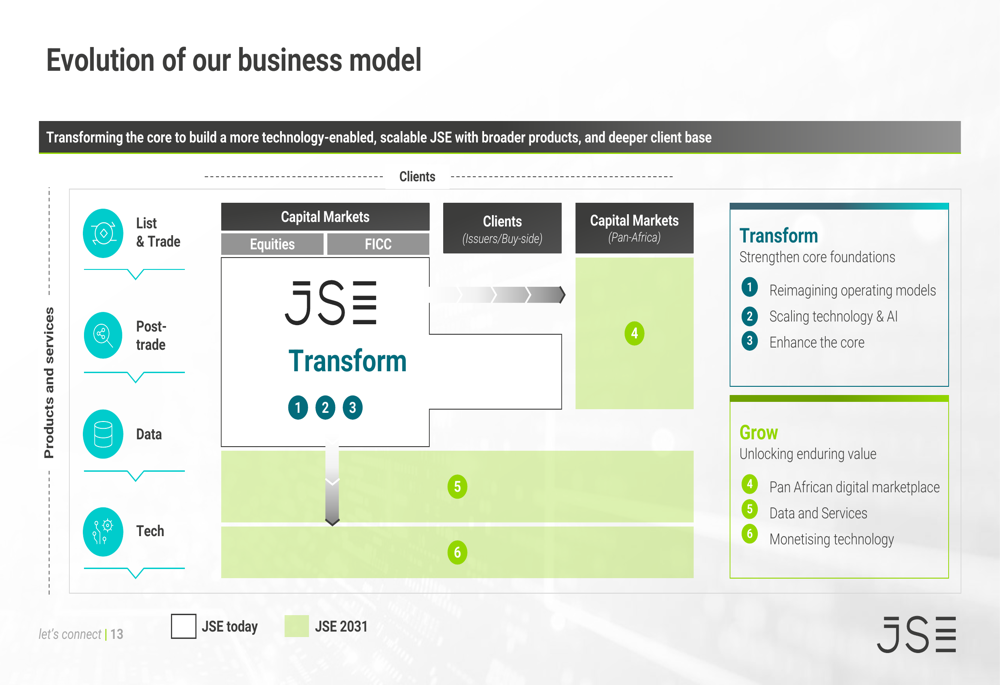Click the 'Data and Services' text
Image resolution: width=1000 pixels, height=685 pixels.
818,513
